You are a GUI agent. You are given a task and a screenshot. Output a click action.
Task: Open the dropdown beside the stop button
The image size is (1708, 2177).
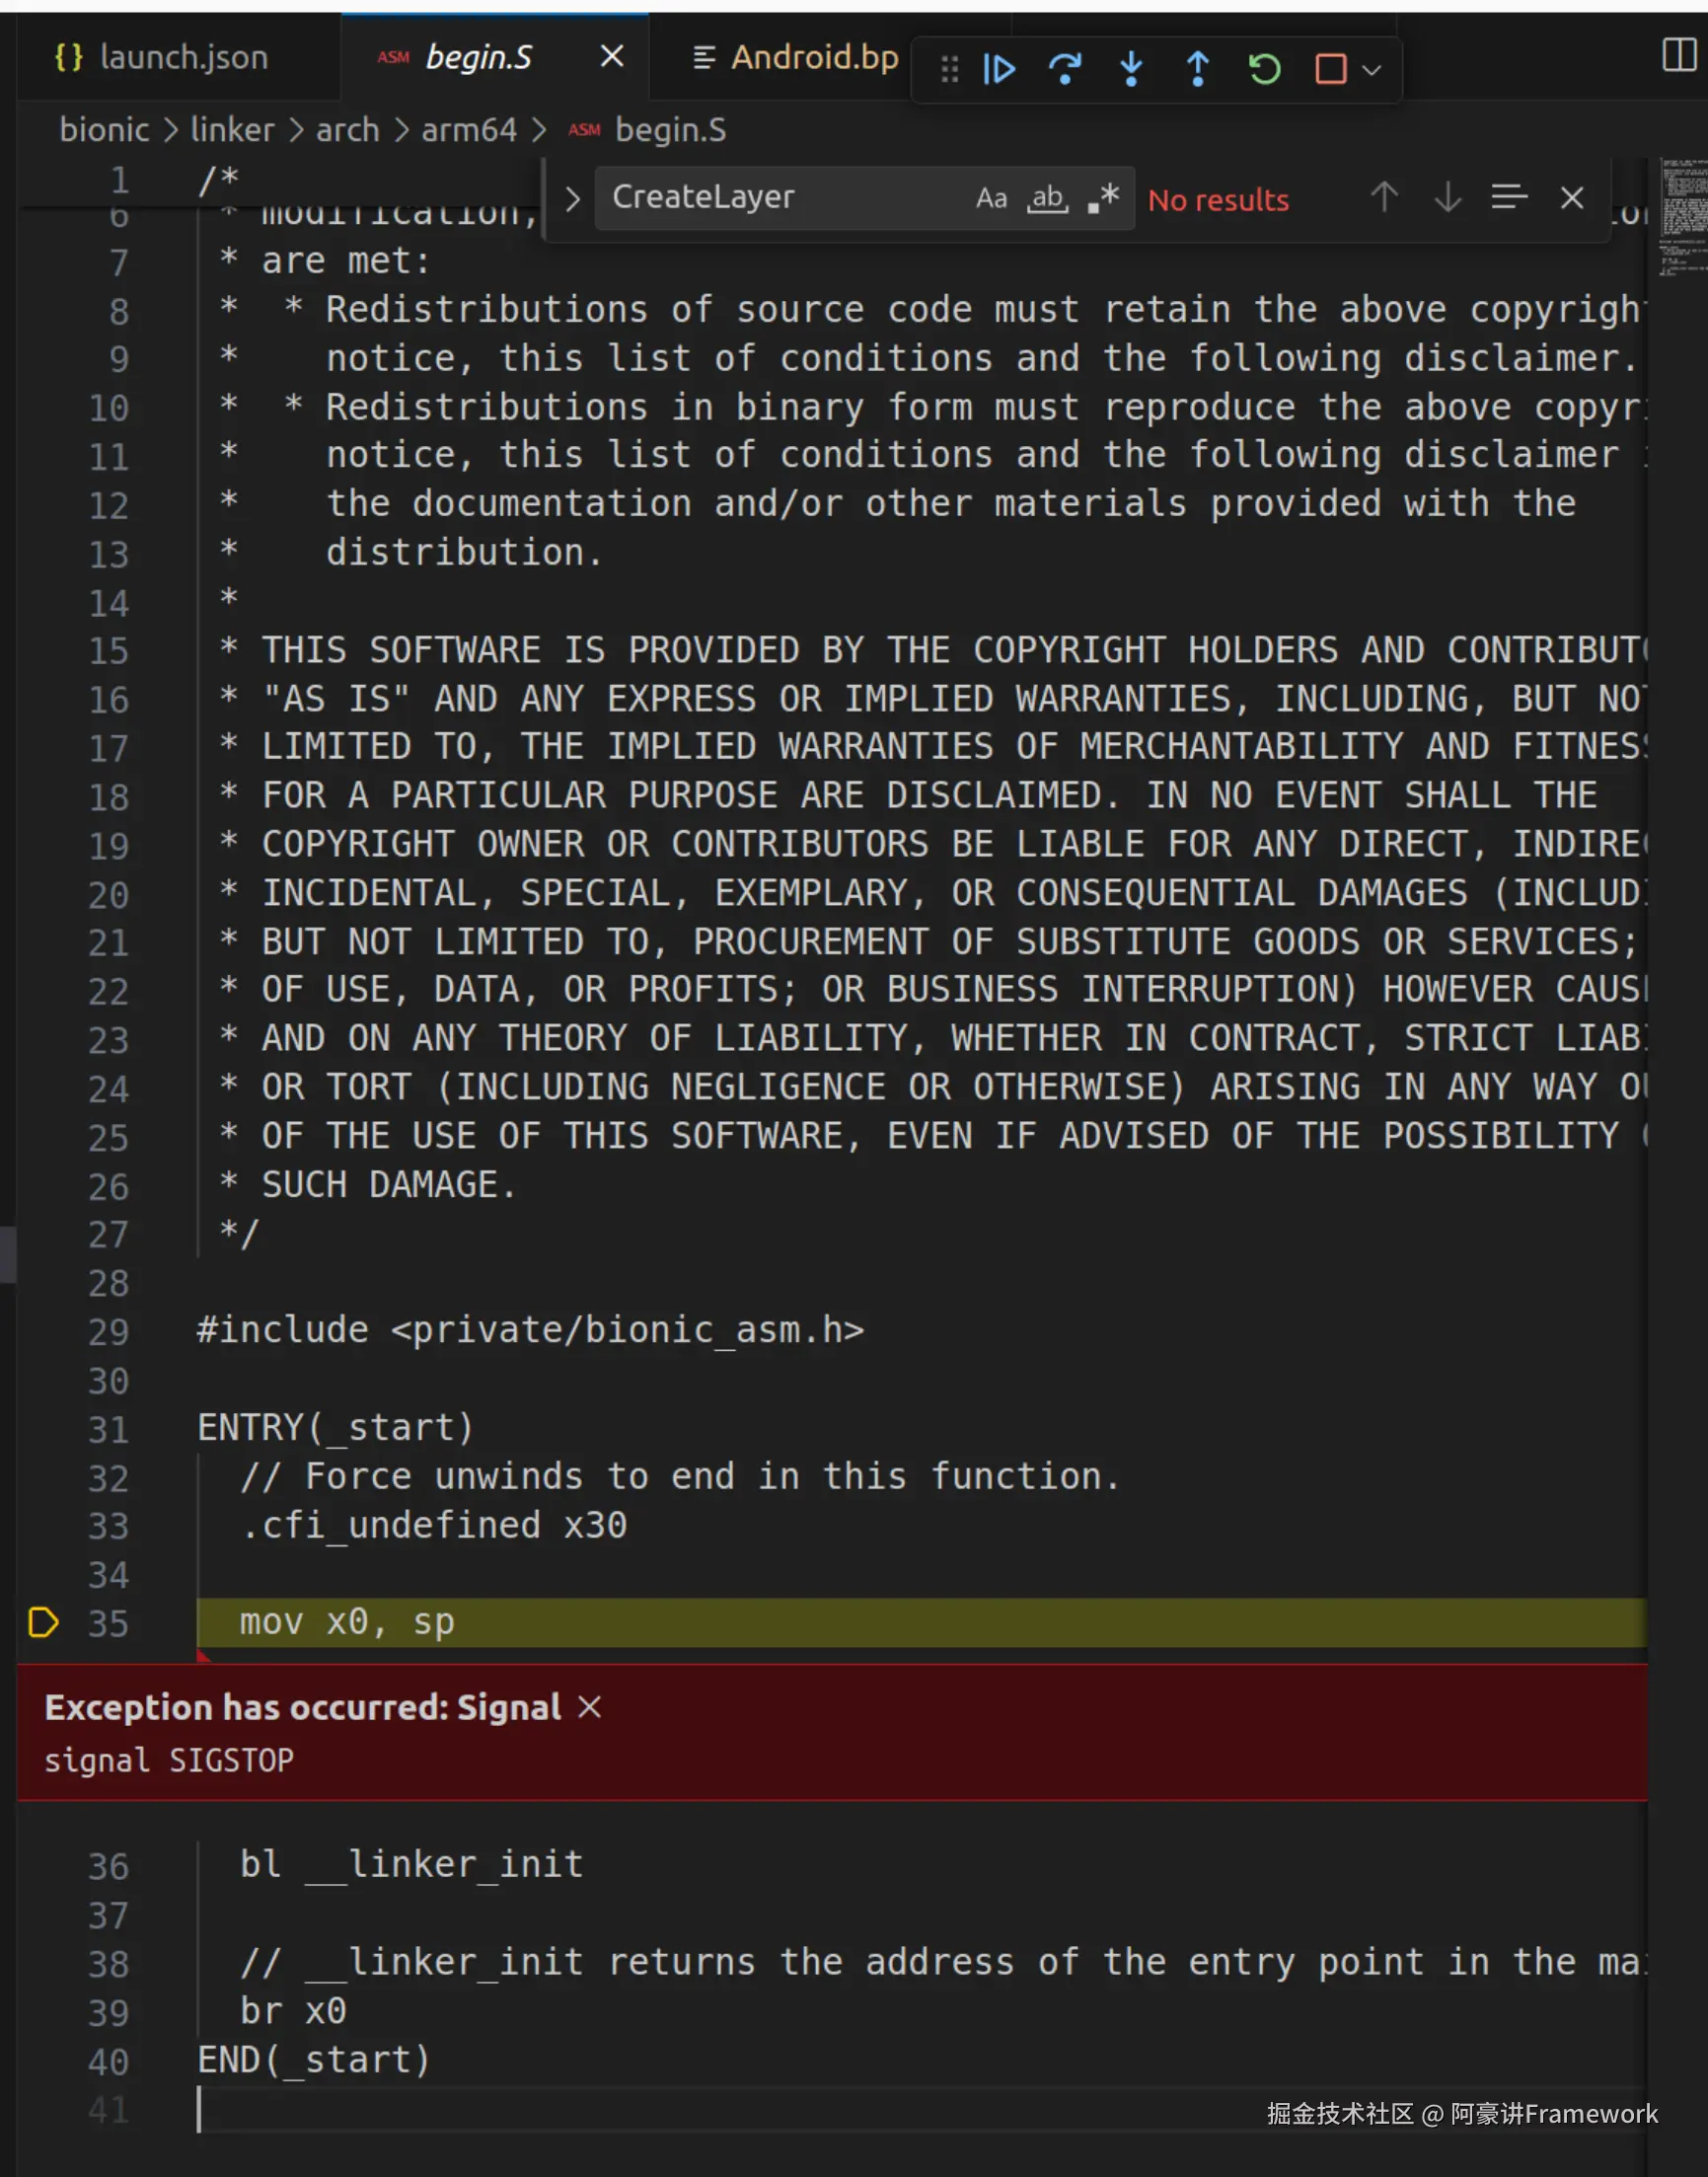click(1373, 70)
